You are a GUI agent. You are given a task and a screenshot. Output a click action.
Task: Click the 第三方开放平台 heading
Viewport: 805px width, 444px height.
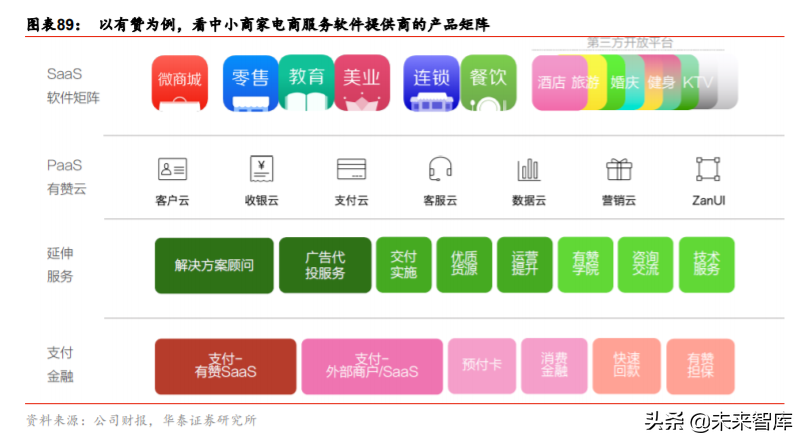pos(629,43)
